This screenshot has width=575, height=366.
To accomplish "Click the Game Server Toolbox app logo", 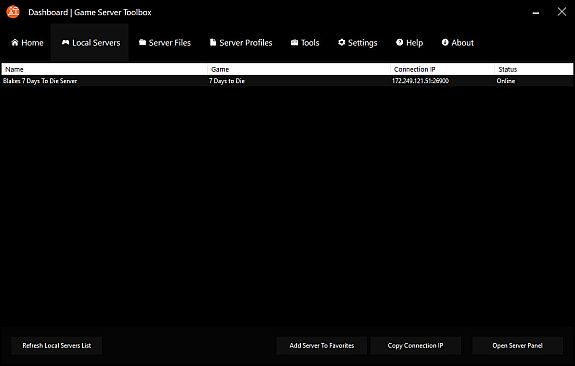I will click(x=13, y=12).
